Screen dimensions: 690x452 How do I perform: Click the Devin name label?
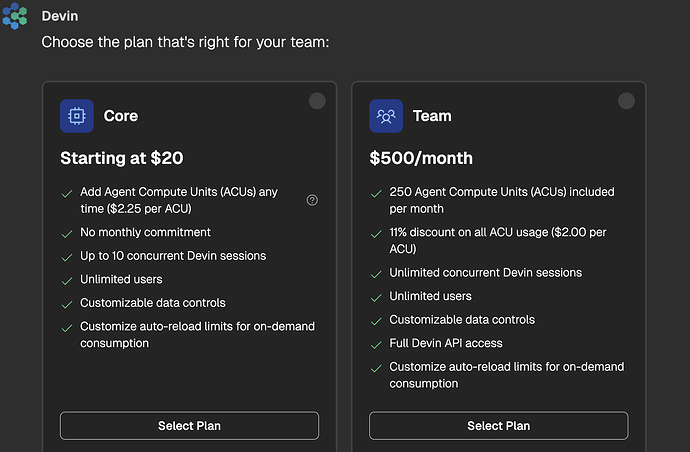(60, 16)
